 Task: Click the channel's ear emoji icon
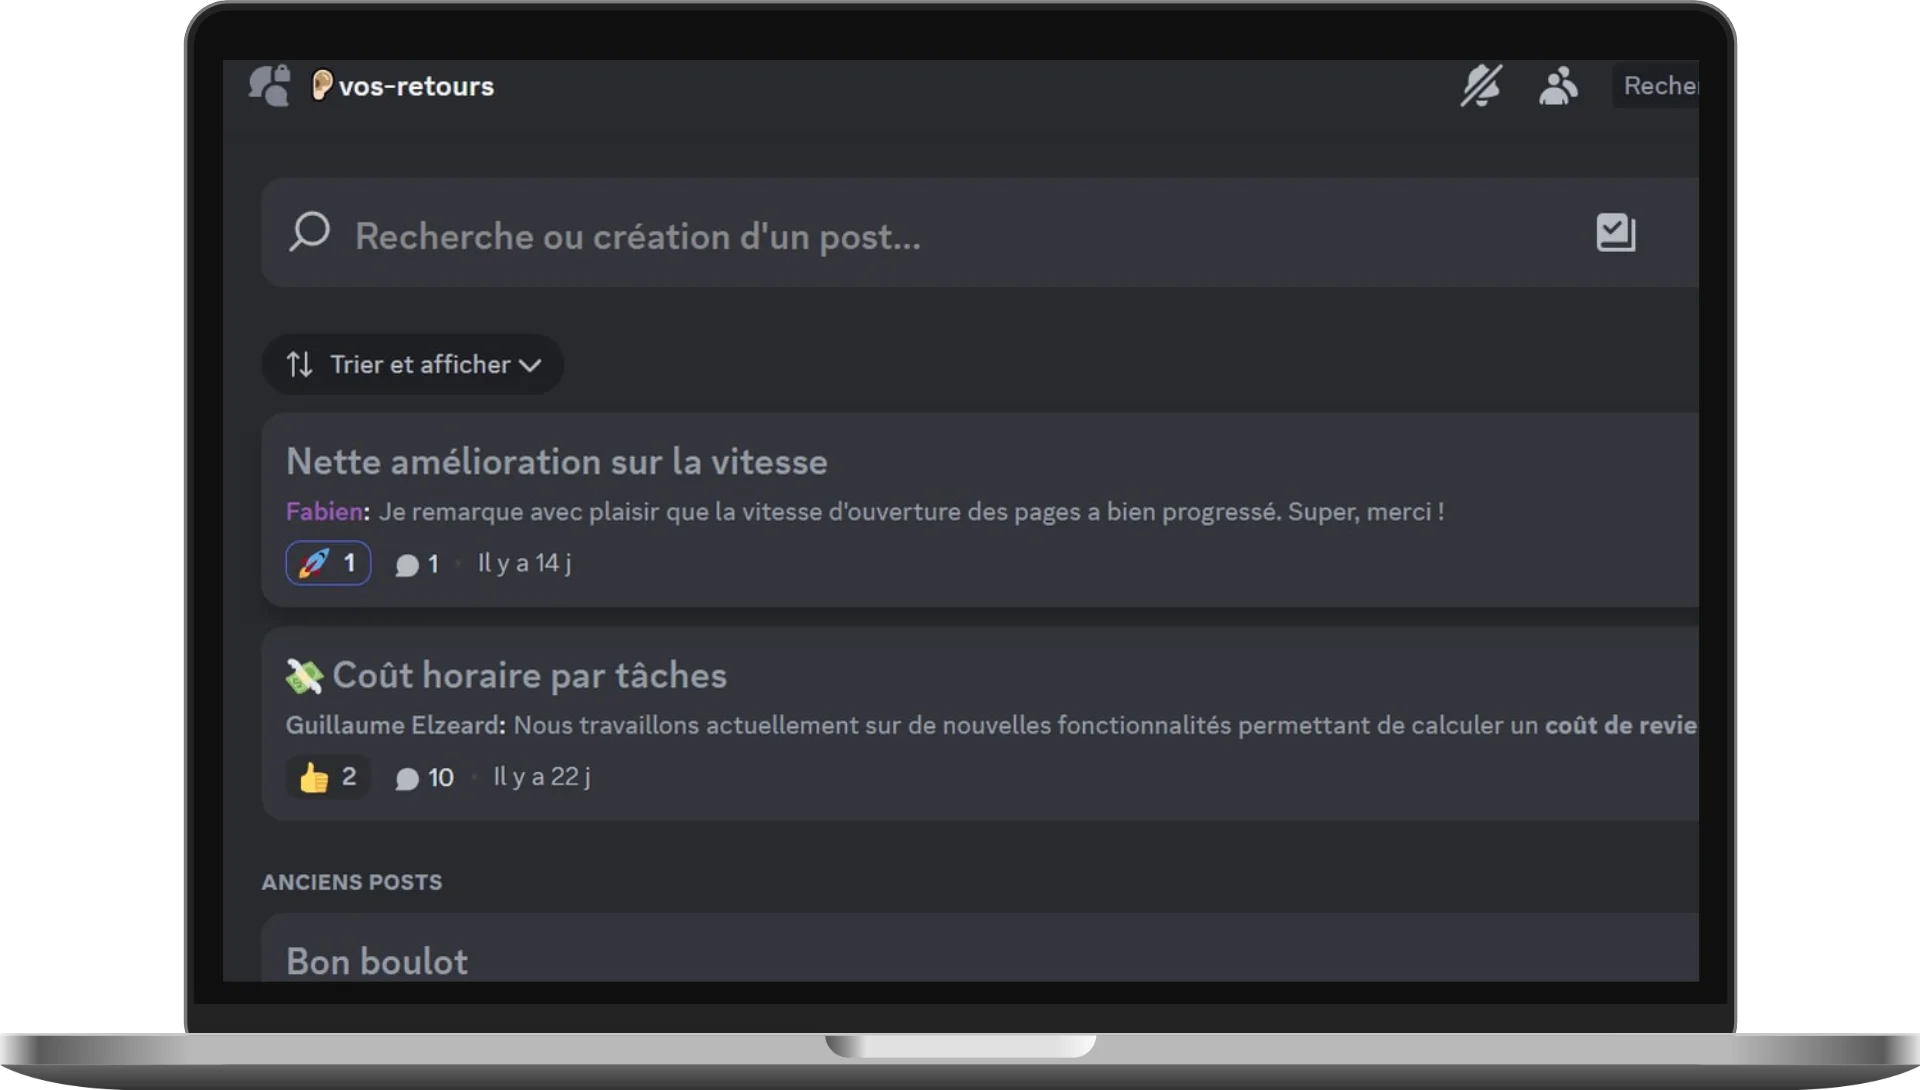pos(320,85)
